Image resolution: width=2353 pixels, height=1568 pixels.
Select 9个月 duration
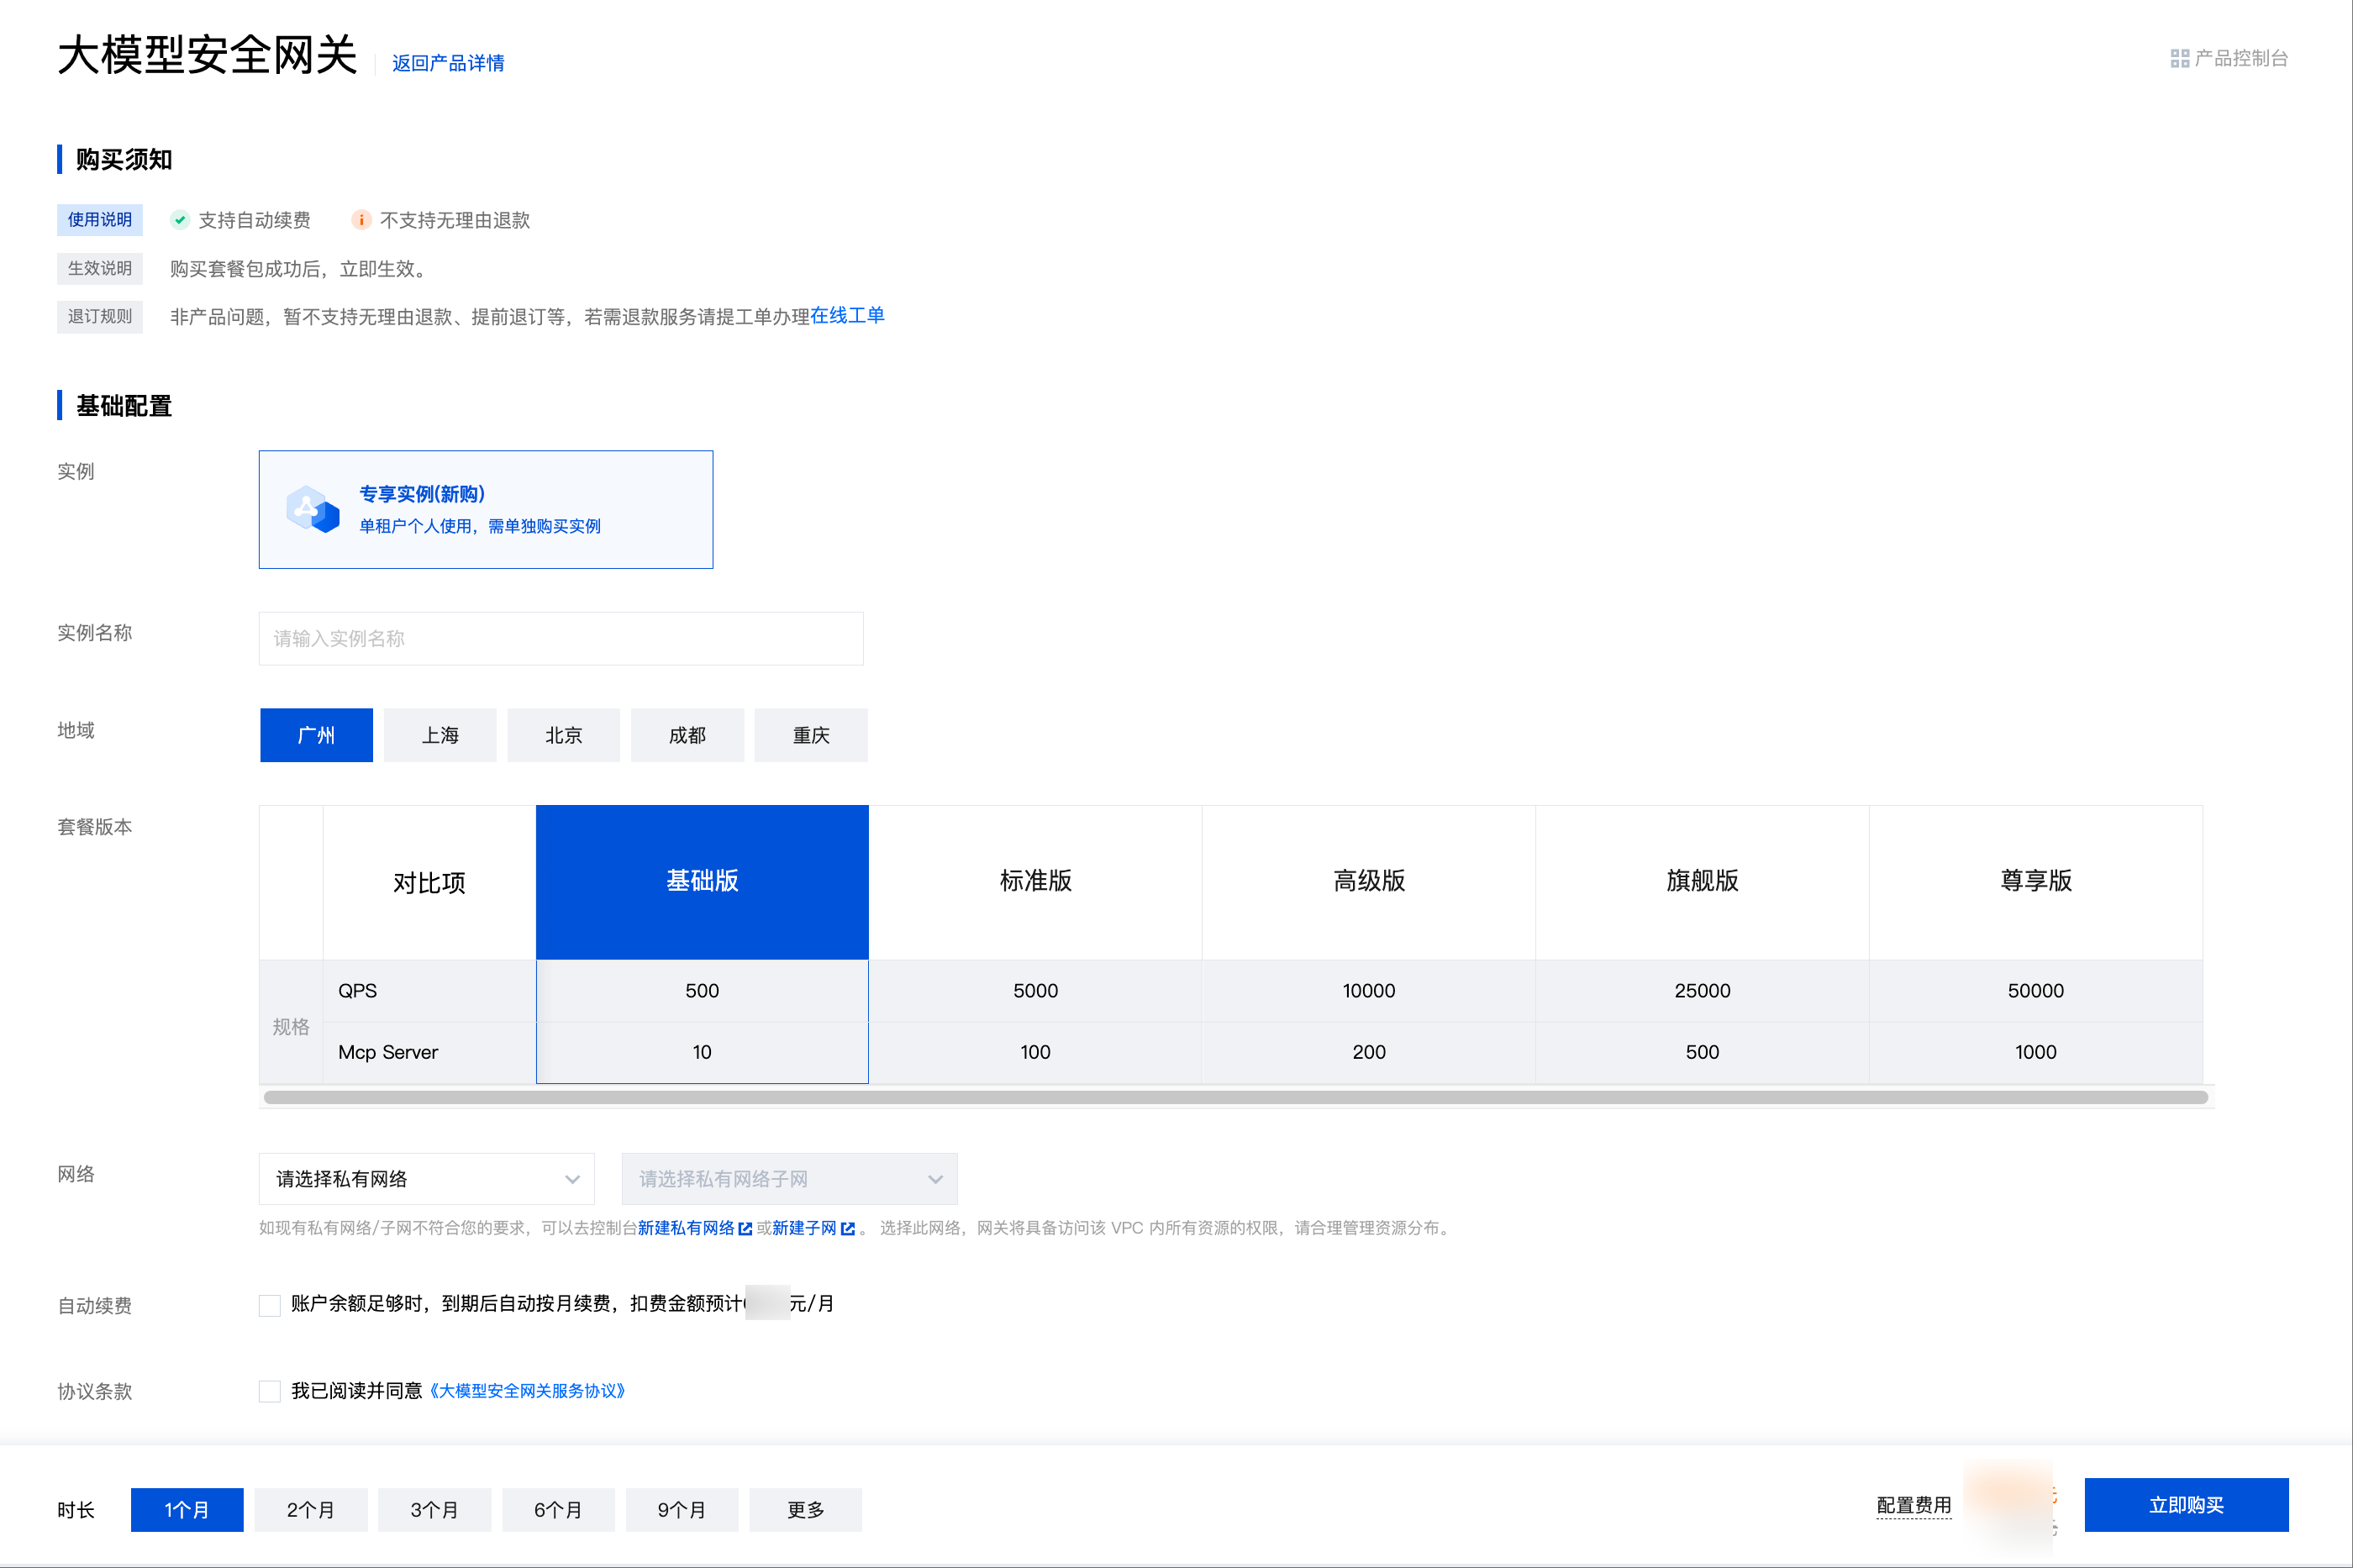[x=682, y=1510]
